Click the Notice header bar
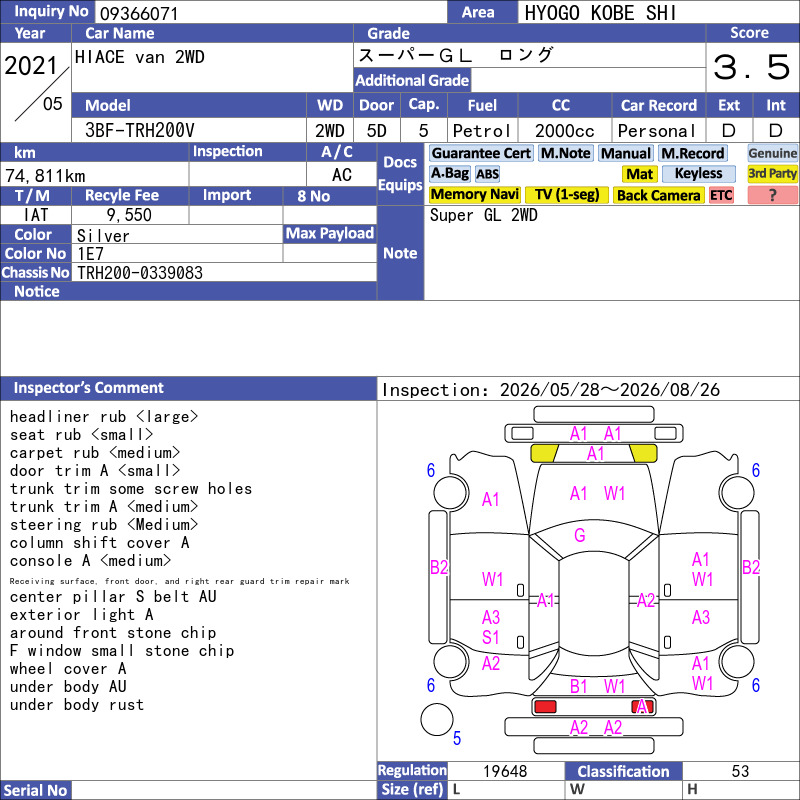Screen dimensions: 800x800 188,291
